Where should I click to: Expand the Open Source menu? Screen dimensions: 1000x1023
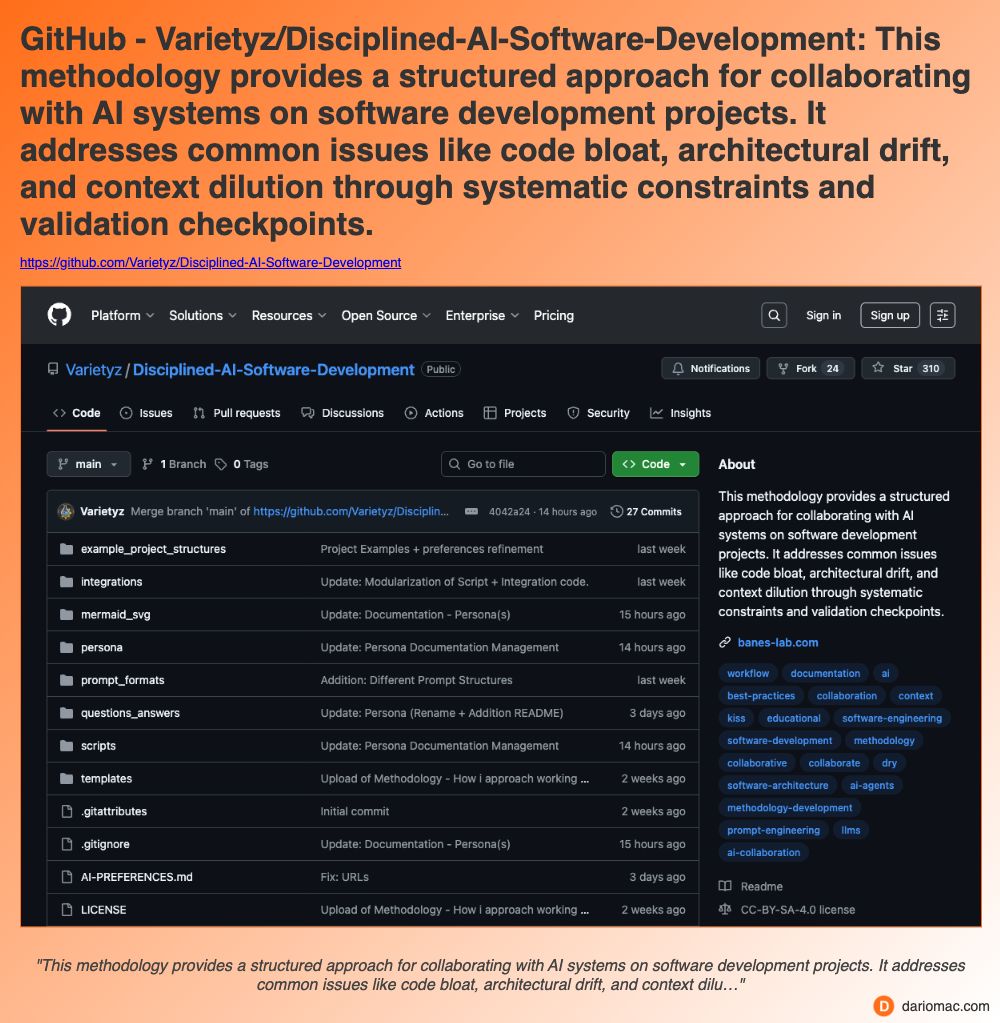pyautogui.click(x=386, y=315)
